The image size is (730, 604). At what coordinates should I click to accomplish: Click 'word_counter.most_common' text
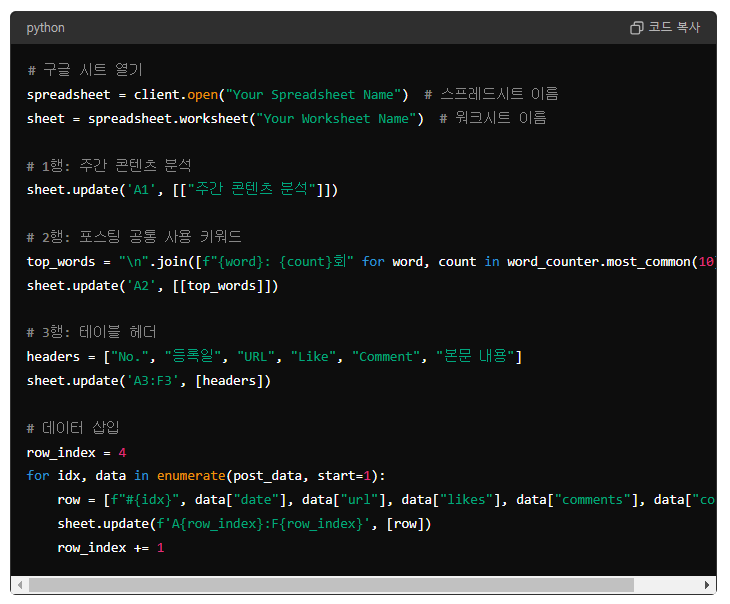pyautogui.click(x=600, y=262)
